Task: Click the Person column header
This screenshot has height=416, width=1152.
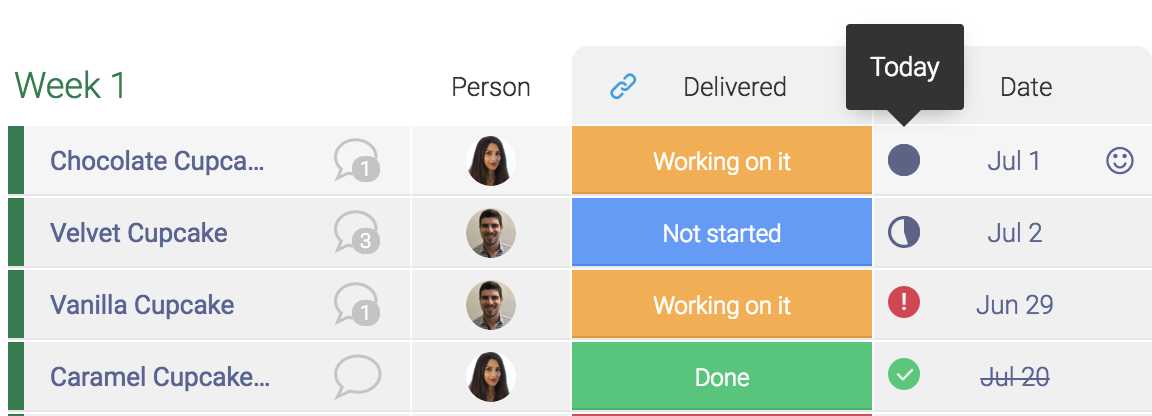Action: [x=491, y=87]
